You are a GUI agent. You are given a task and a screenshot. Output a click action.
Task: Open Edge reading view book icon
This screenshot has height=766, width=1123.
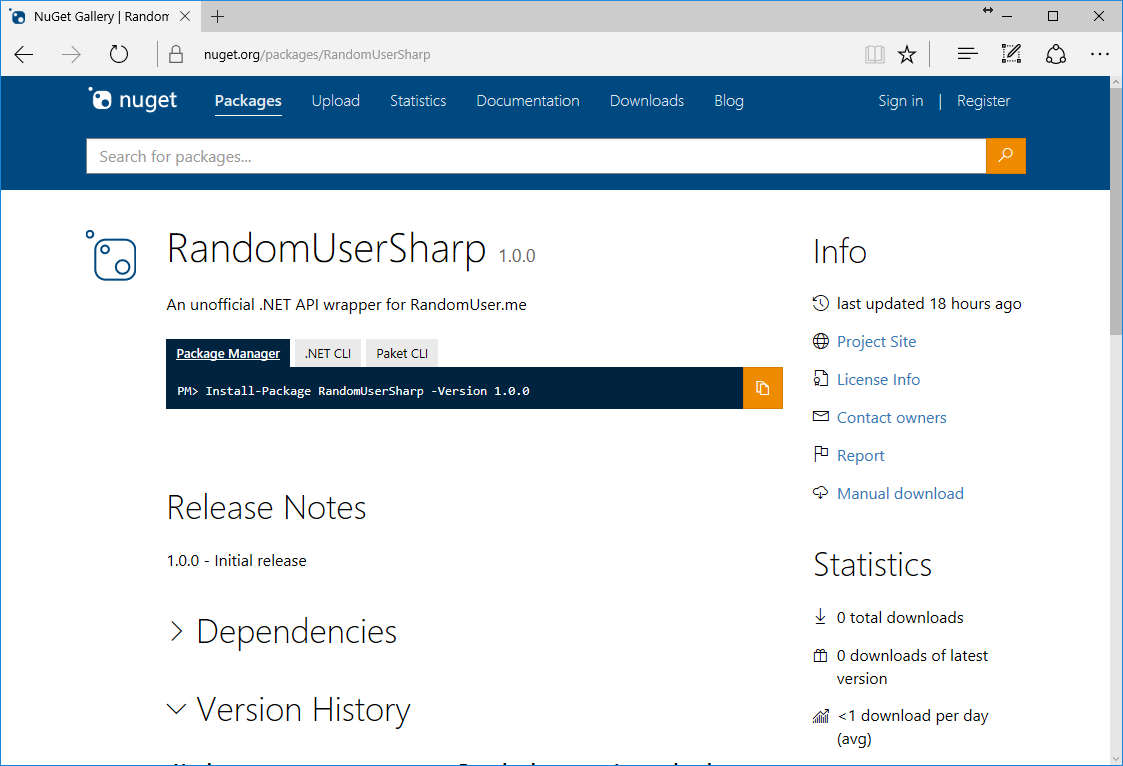875,55
